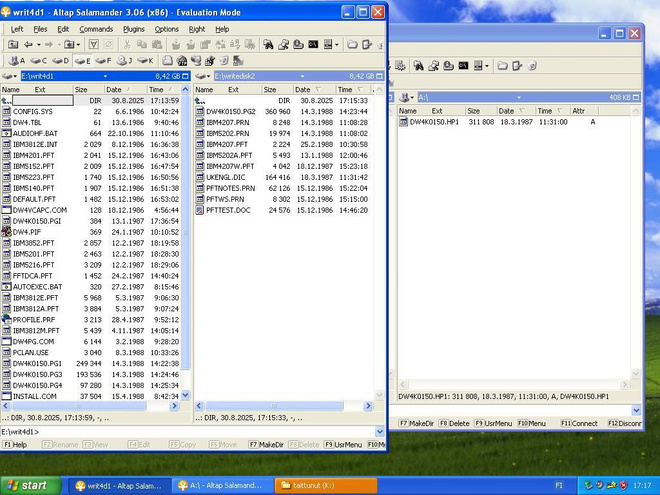The height and width of the screenshot is (495, 660).
Task: Open the Commands menu
Action: (x=96, y=29)
